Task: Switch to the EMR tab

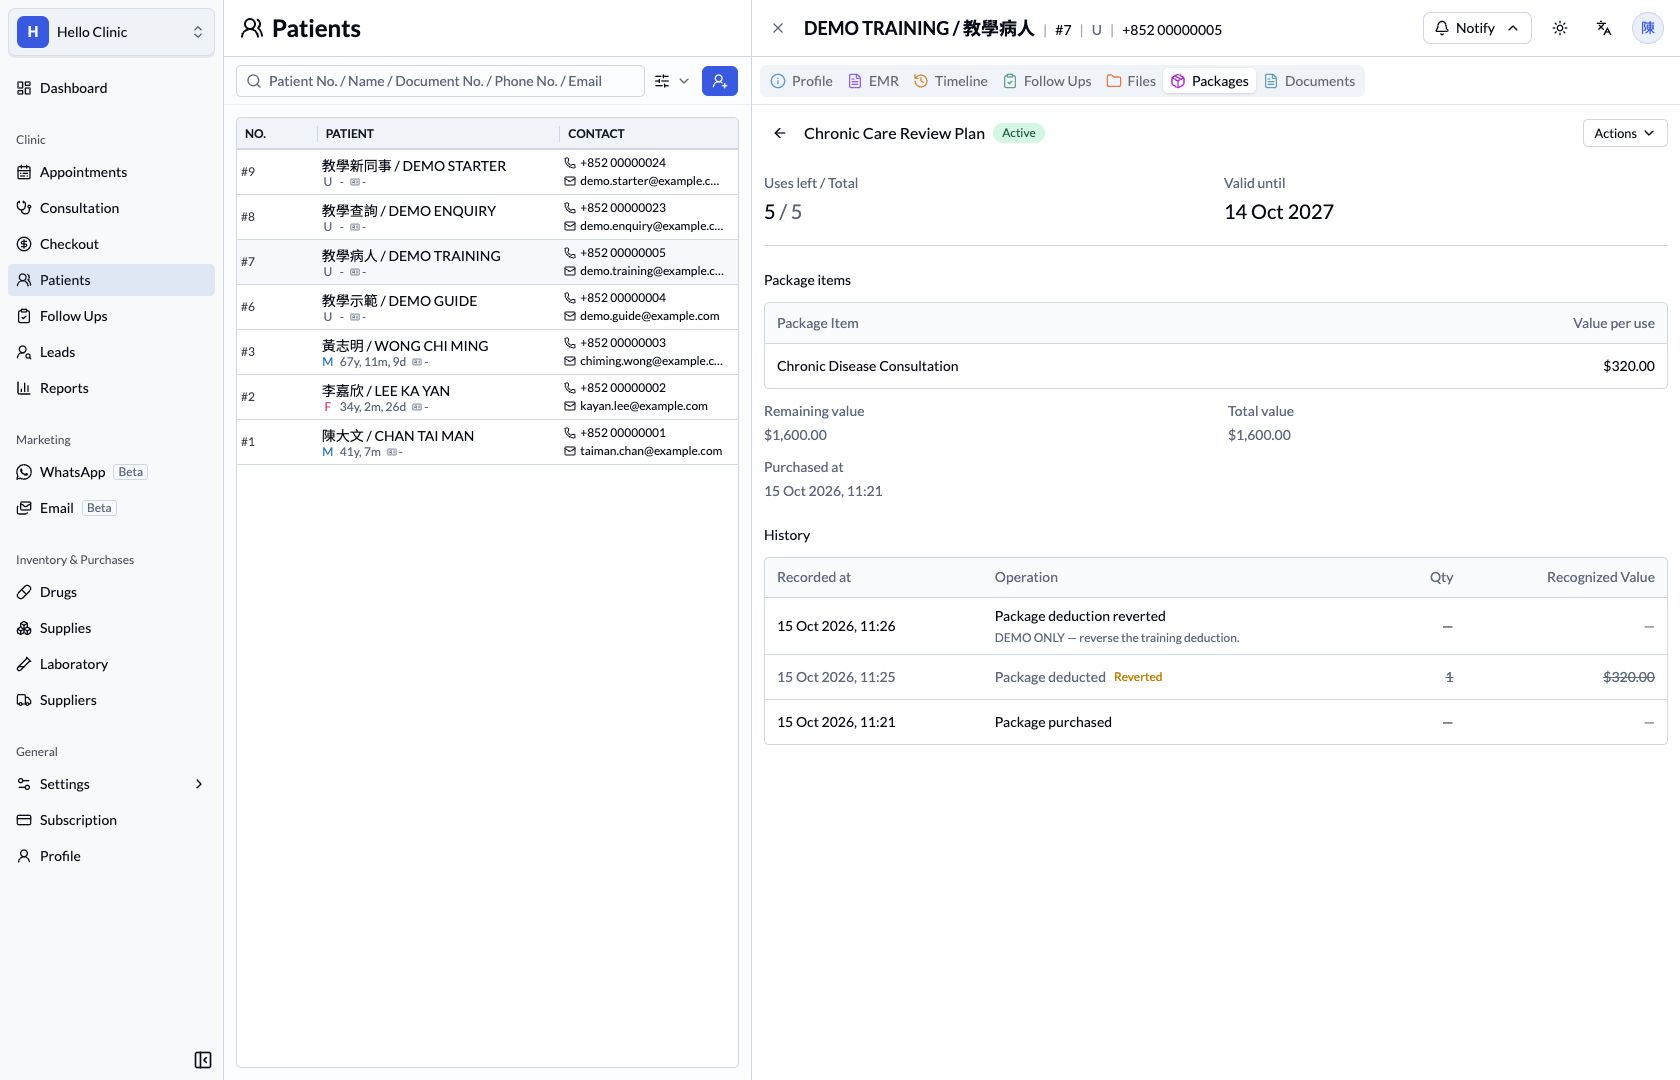Action: tap(873, 81)
